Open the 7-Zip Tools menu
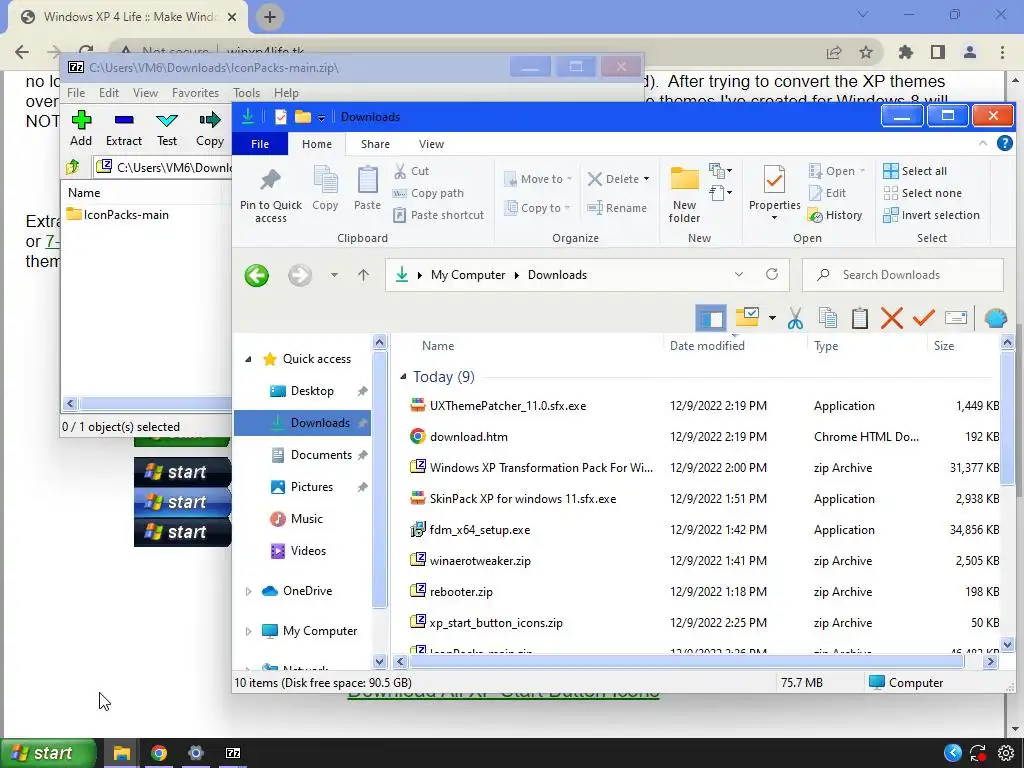The width and height of the screenshot is (1024, 768). tap(247, 93)
